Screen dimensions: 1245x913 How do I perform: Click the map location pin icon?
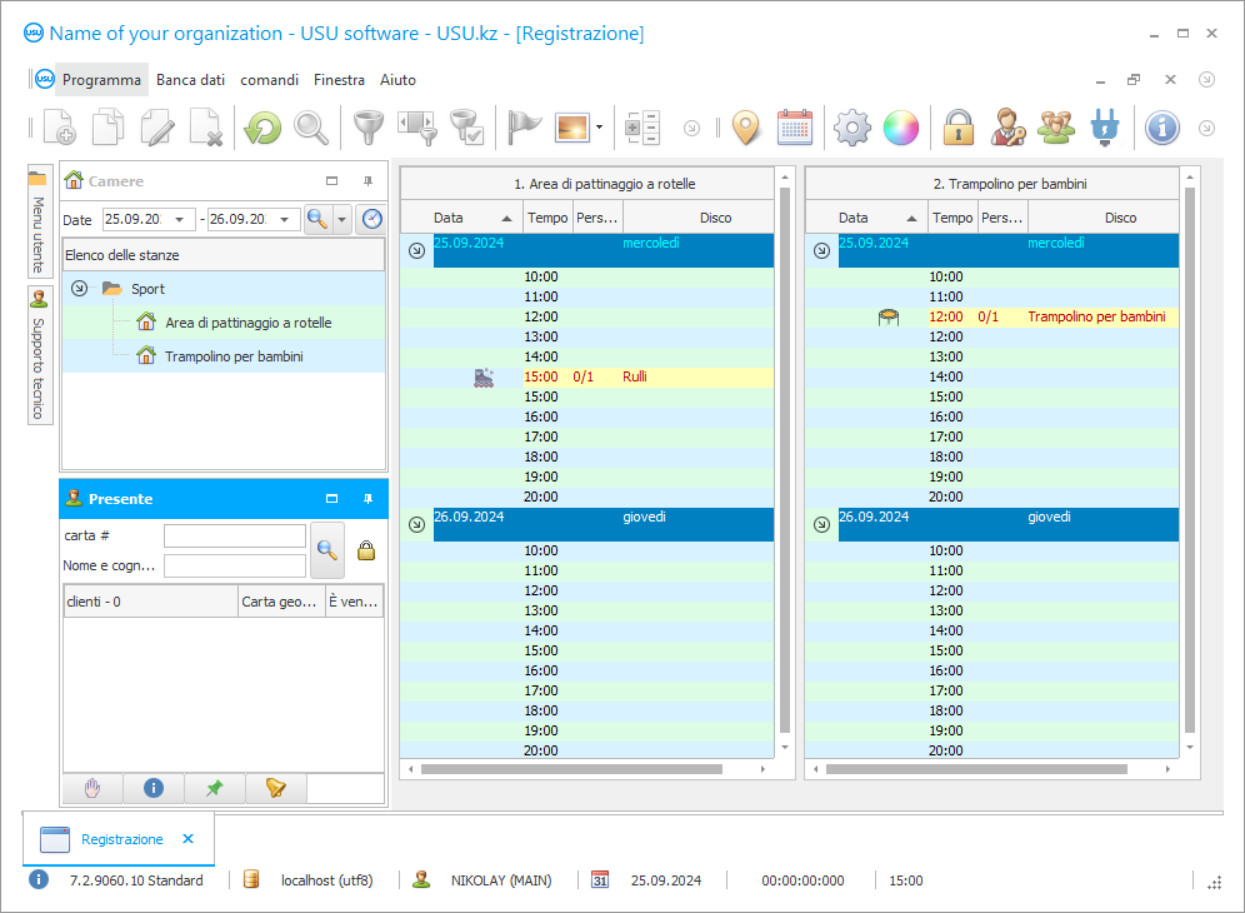pos(746,128)
